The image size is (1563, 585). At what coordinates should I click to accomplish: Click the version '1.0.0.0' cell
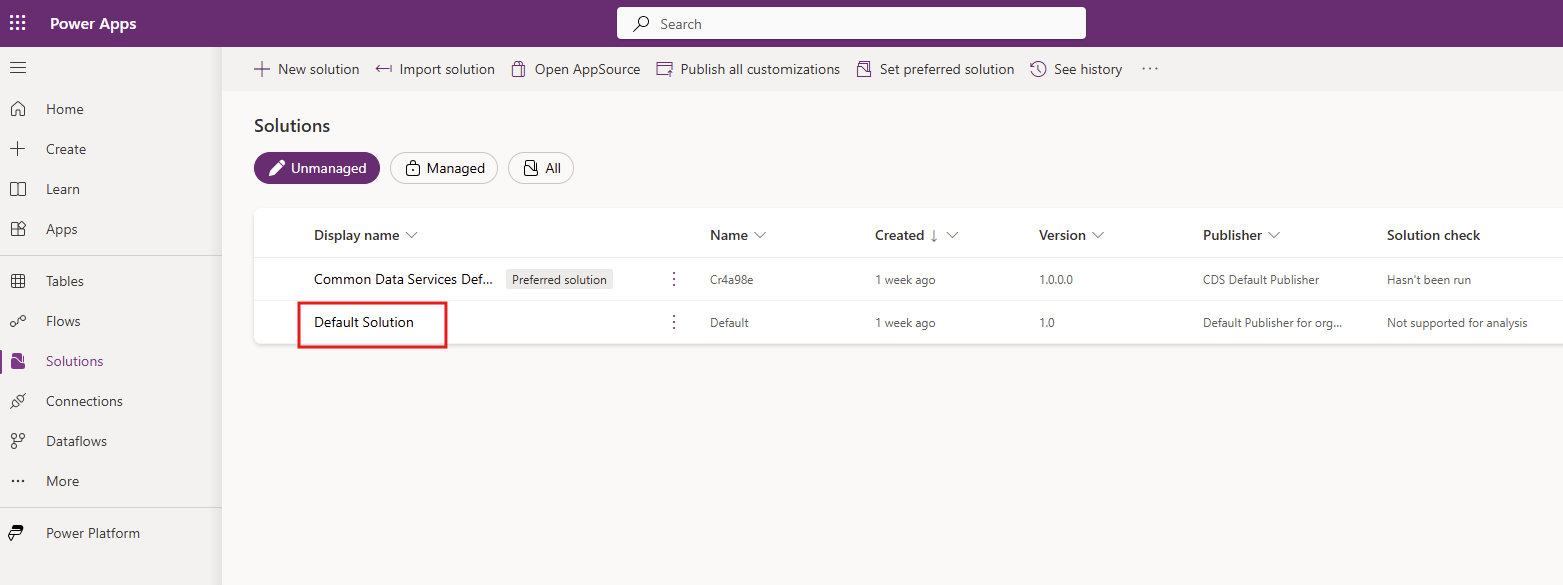(1056, 280)
